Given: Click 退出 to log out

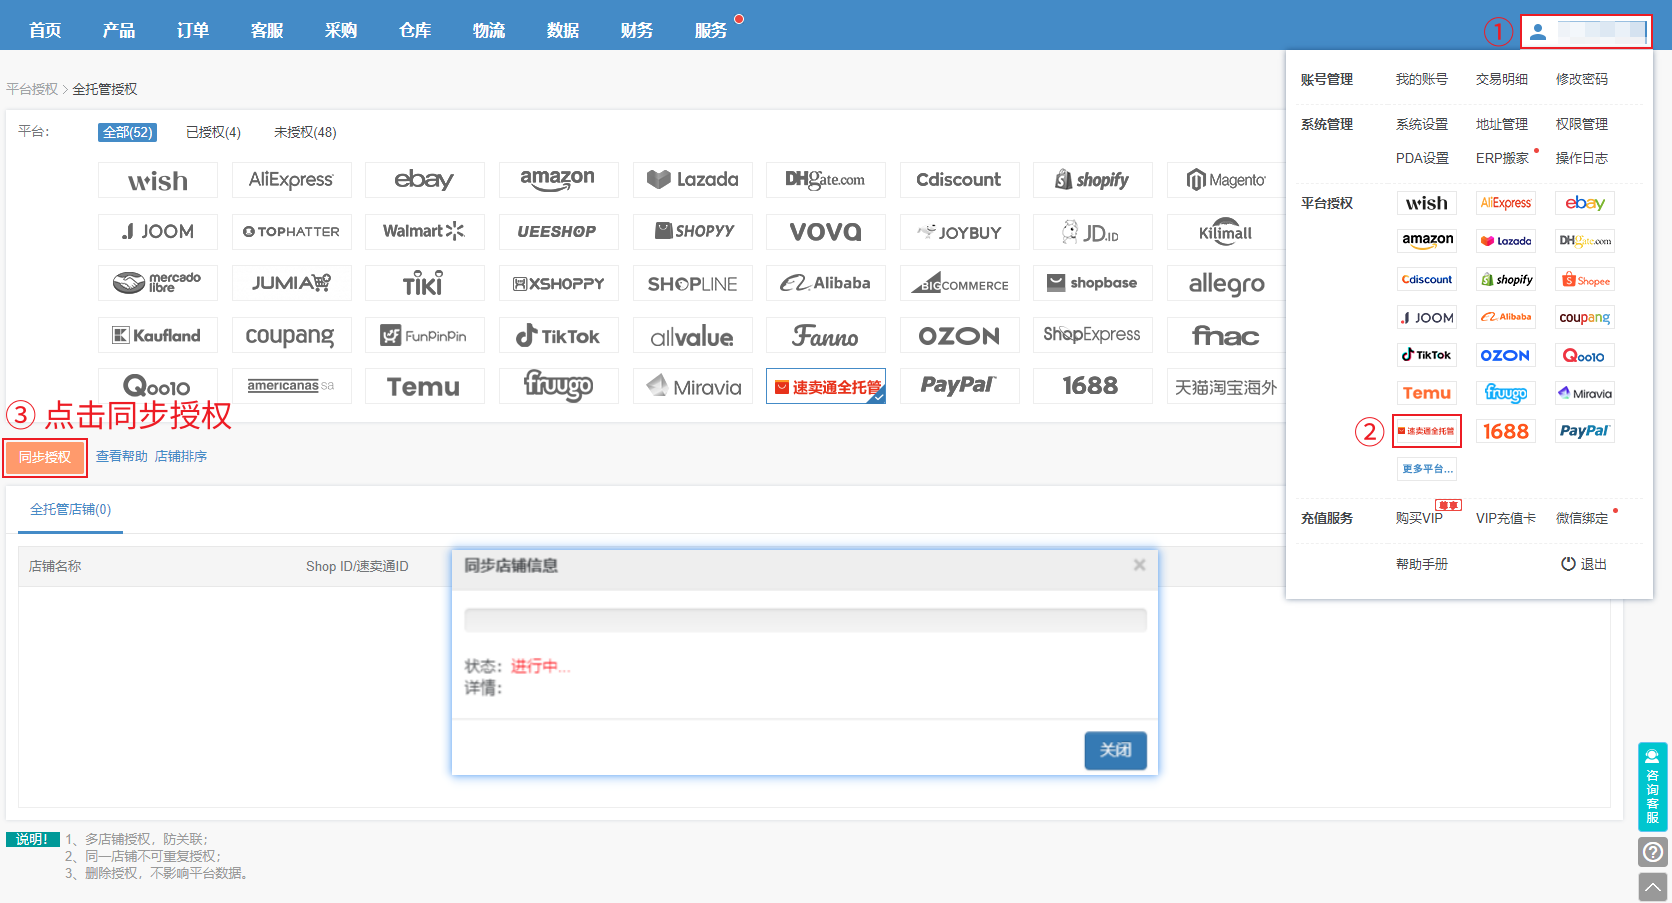Looking at the screenshot, I should [x=1584, y=564].
